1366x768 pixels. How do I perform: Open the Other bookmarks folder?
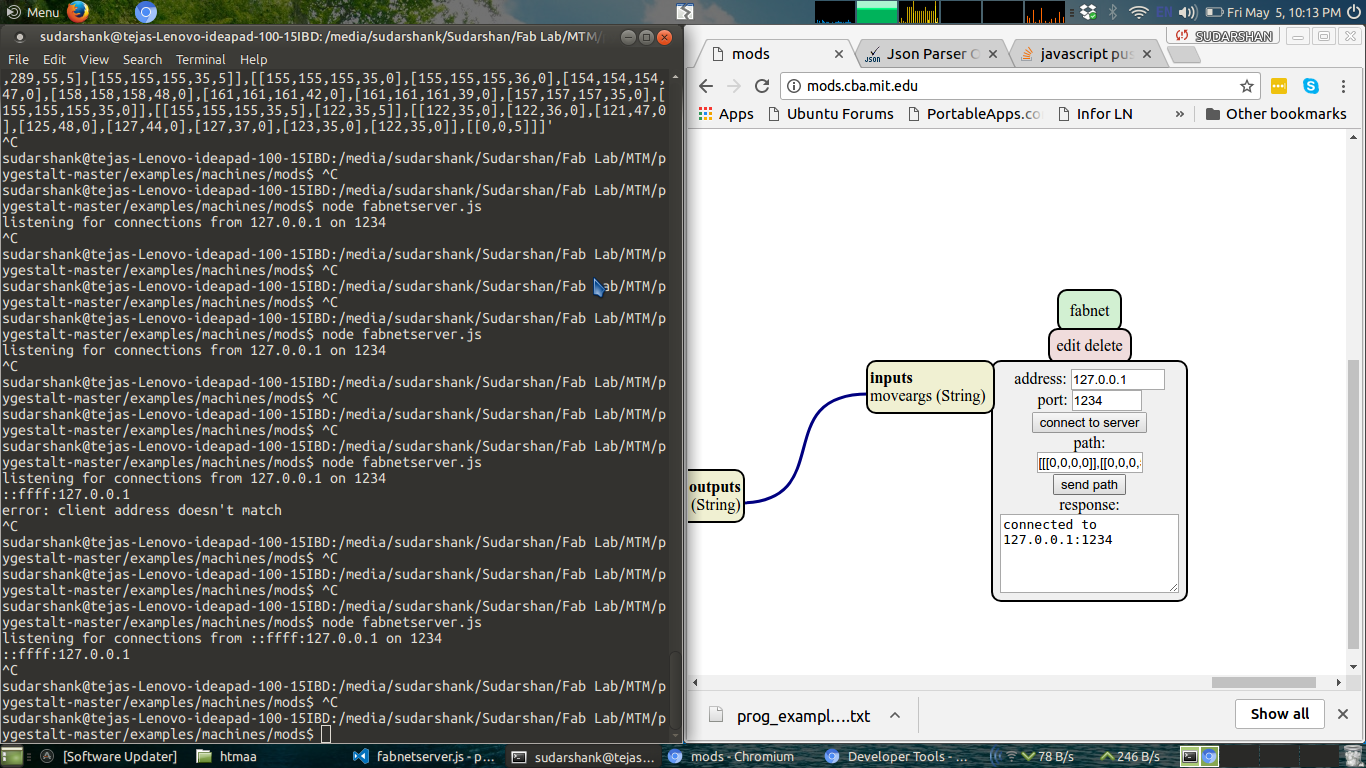point(1276,114)
